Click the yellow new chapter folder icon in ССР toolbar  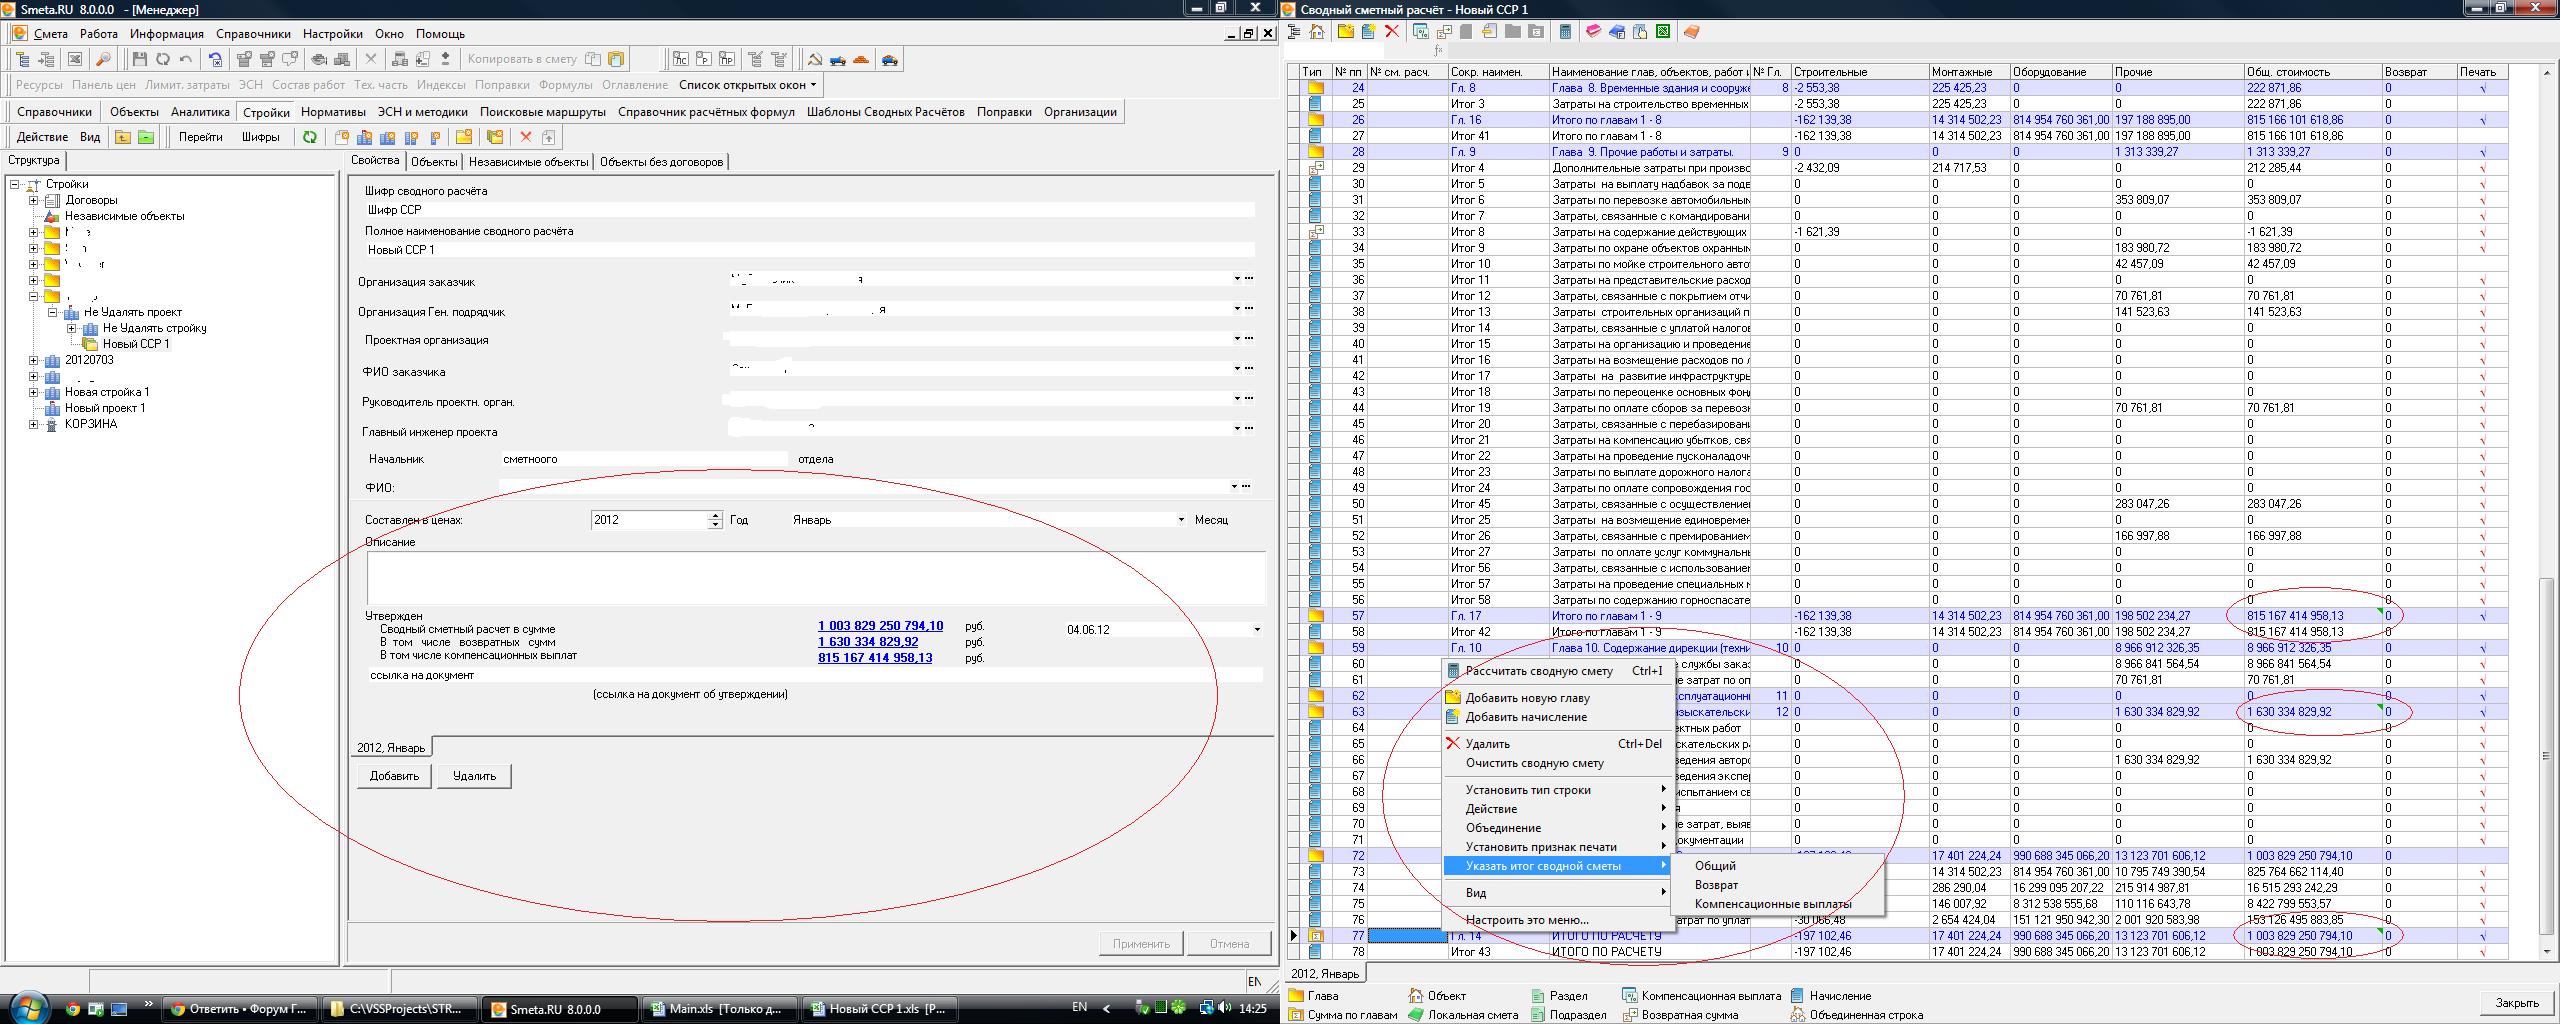click(x=1346, y=32)
